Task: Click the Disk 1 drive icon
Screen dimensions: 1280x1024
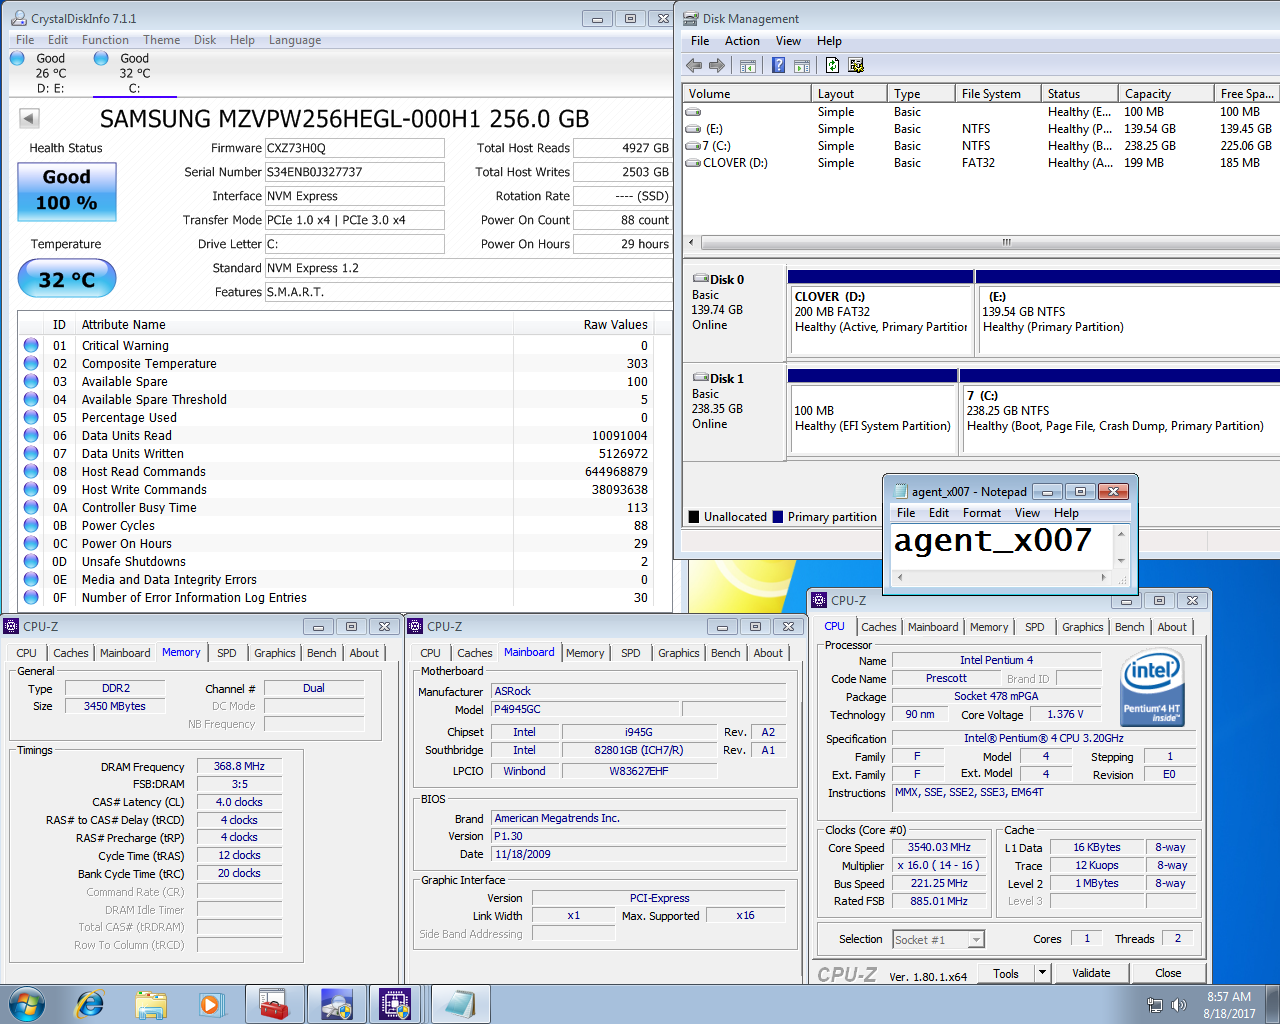Action: pos(700,378)
